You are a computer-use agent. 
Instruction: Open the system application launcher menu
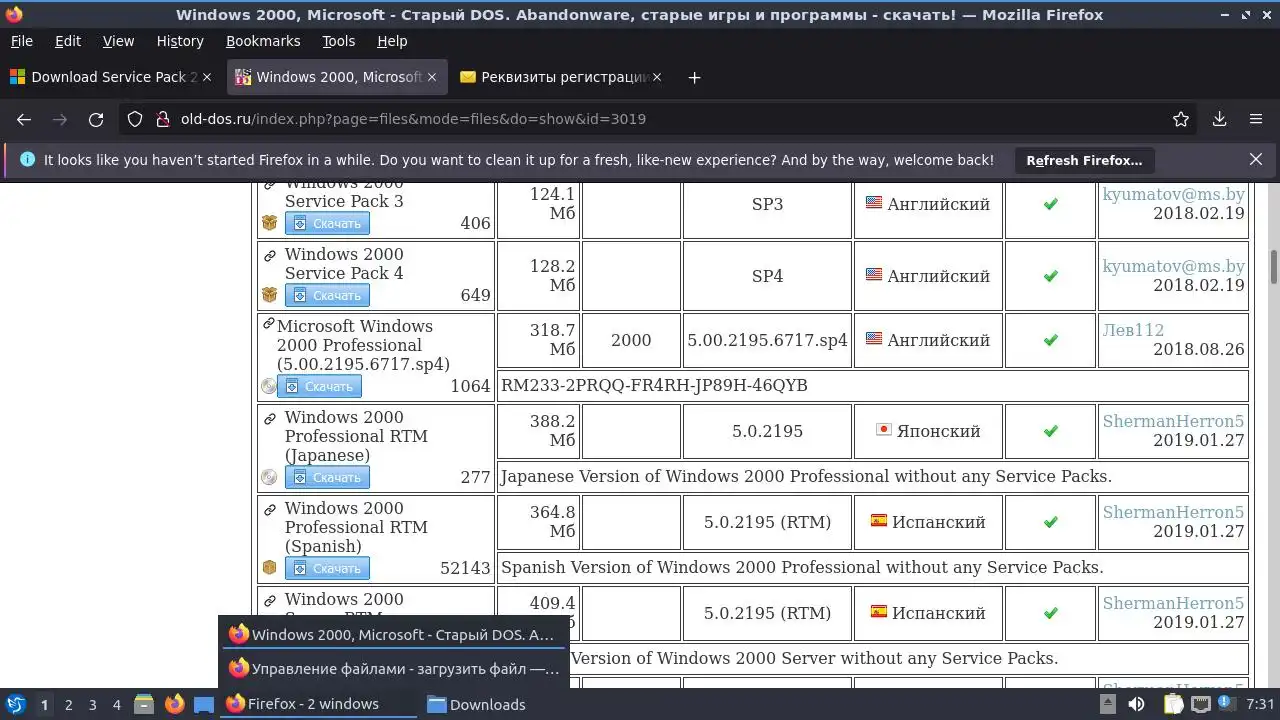pos(15,704)
